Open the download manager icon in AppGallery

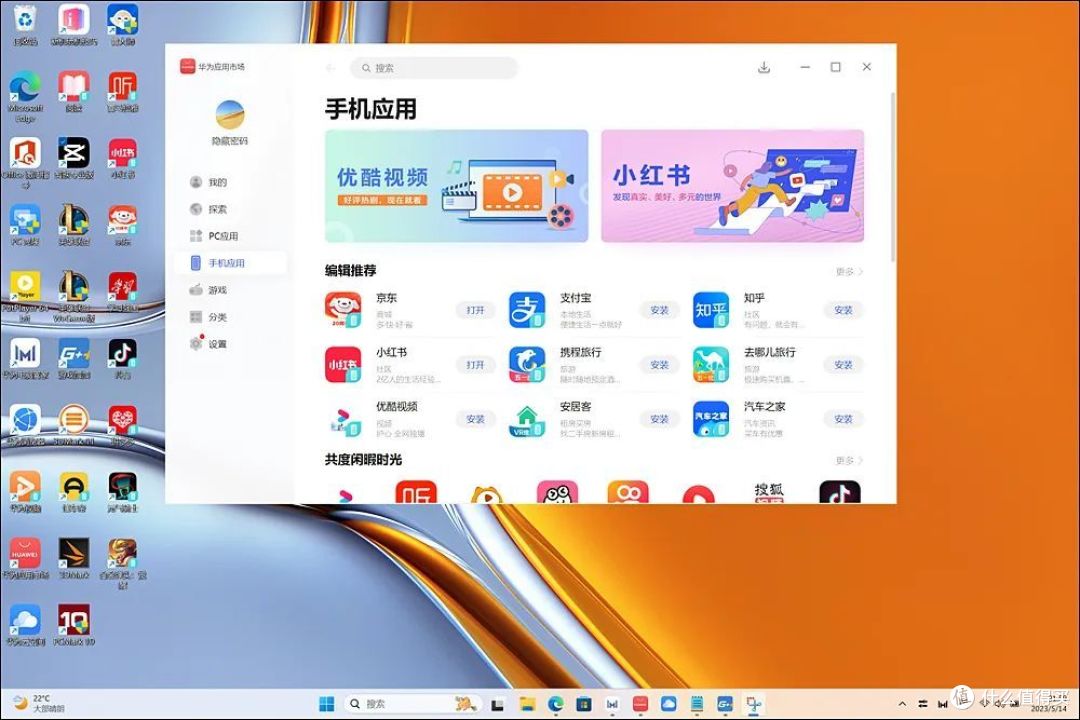764,68
